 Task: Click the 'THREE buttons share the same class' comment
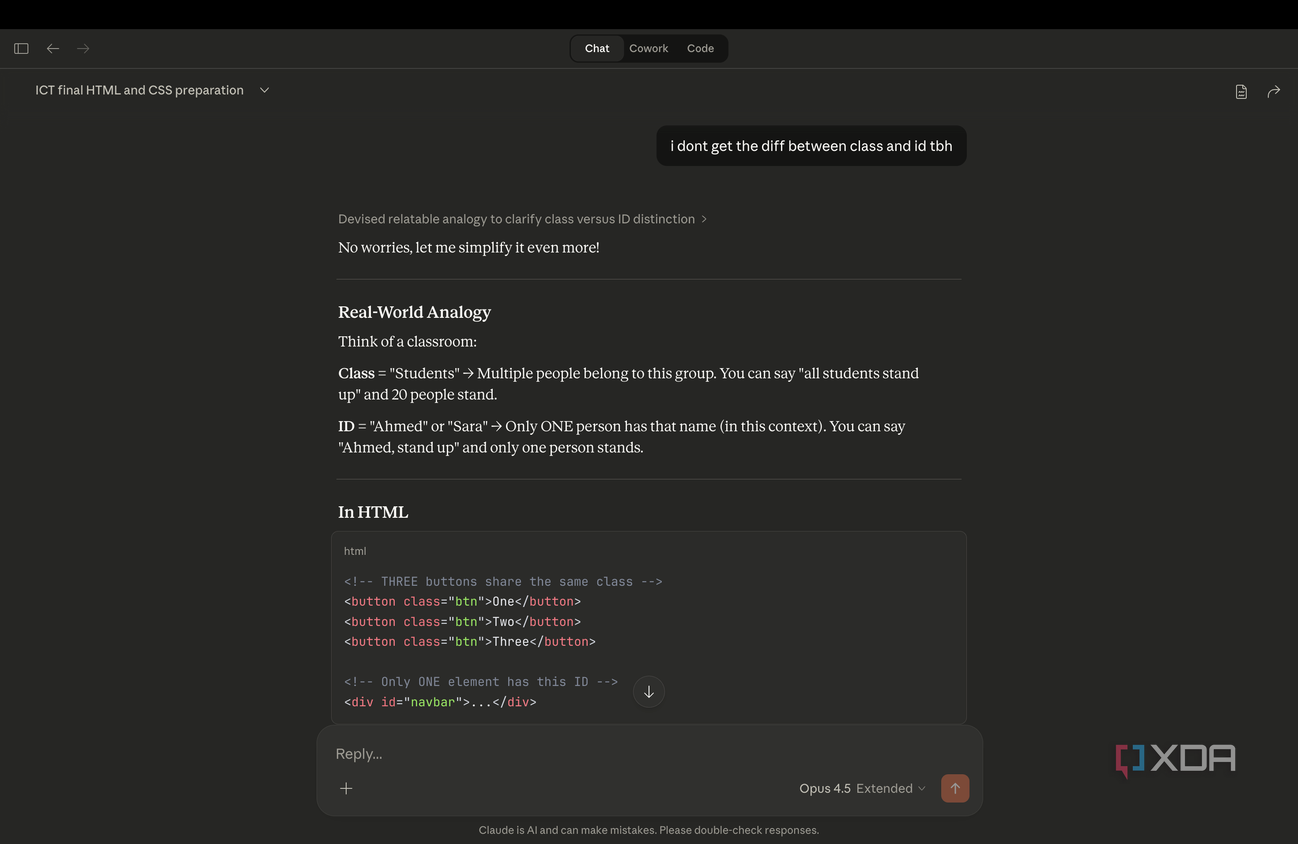click(x=503, y=582)
